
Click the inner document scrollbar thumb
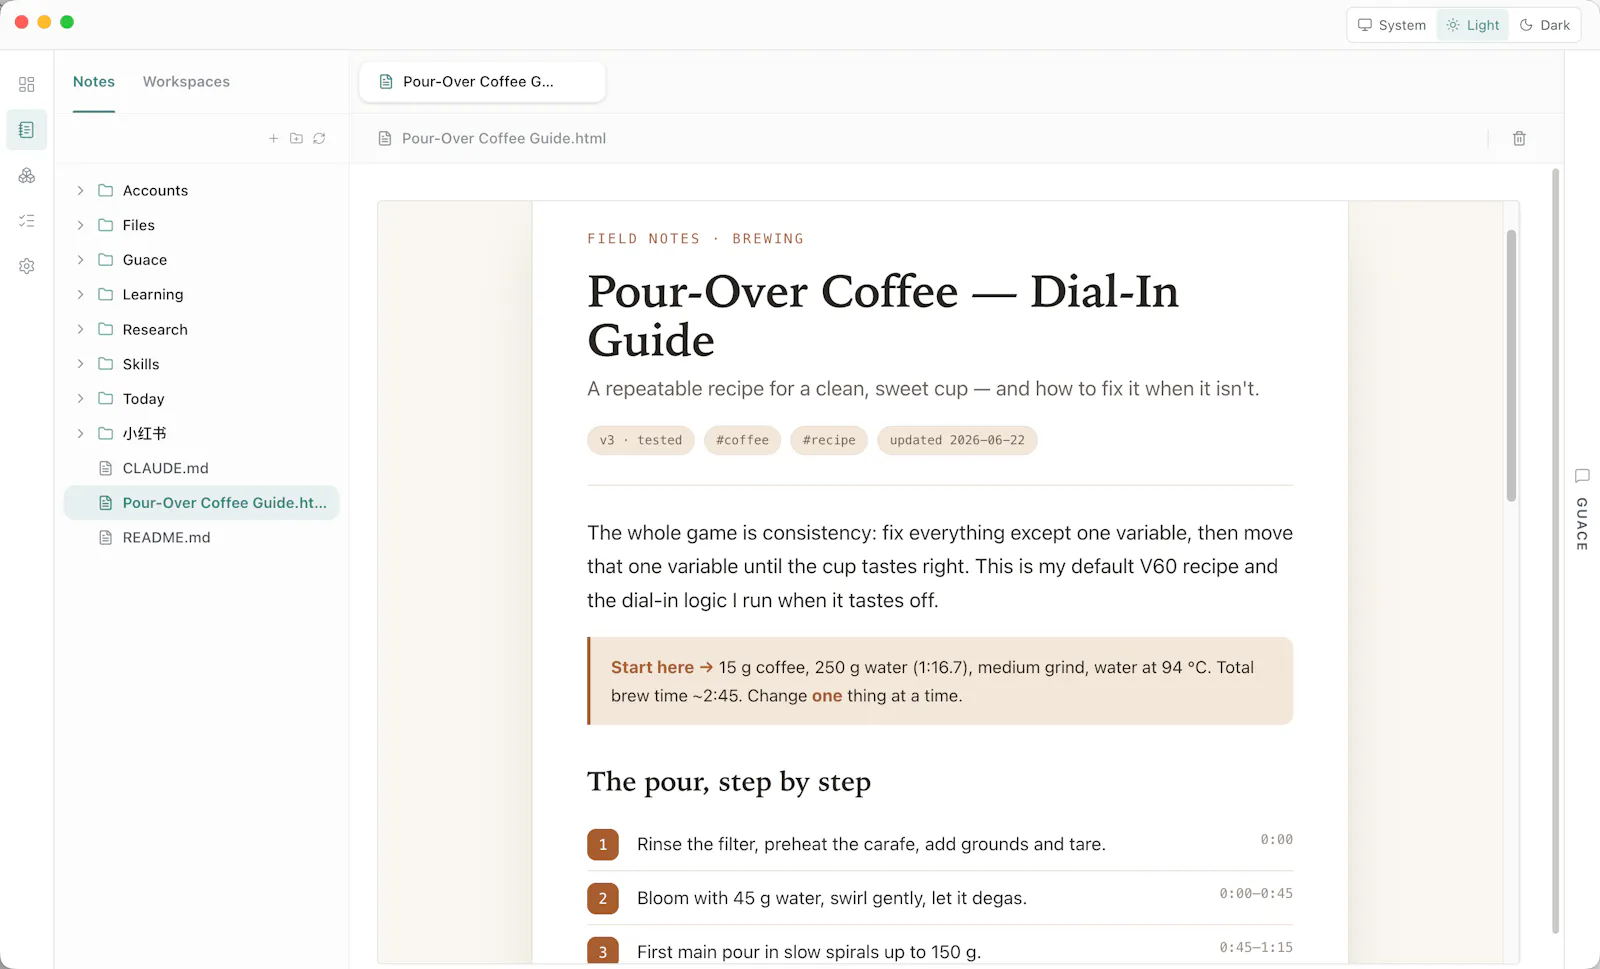click(x=1511, y=366)
